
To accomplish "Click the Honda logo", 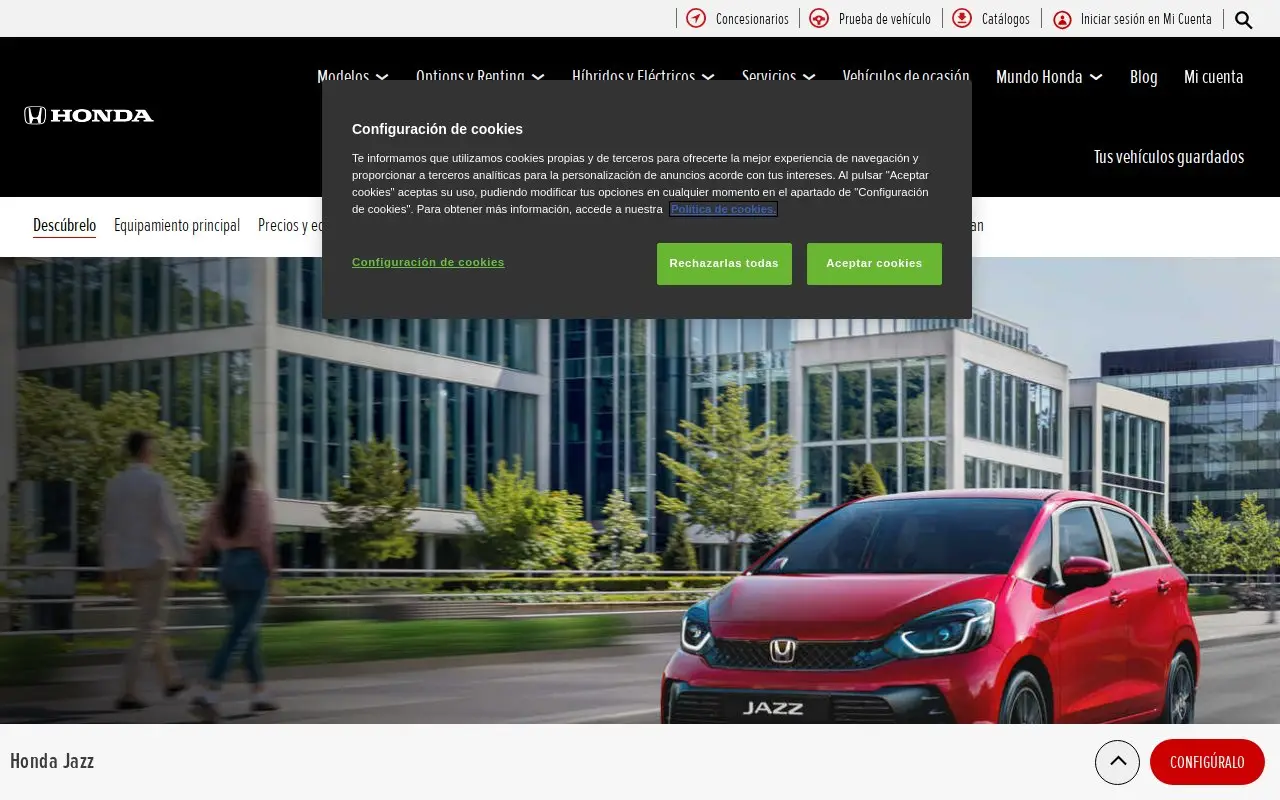I will click(89, 115).
